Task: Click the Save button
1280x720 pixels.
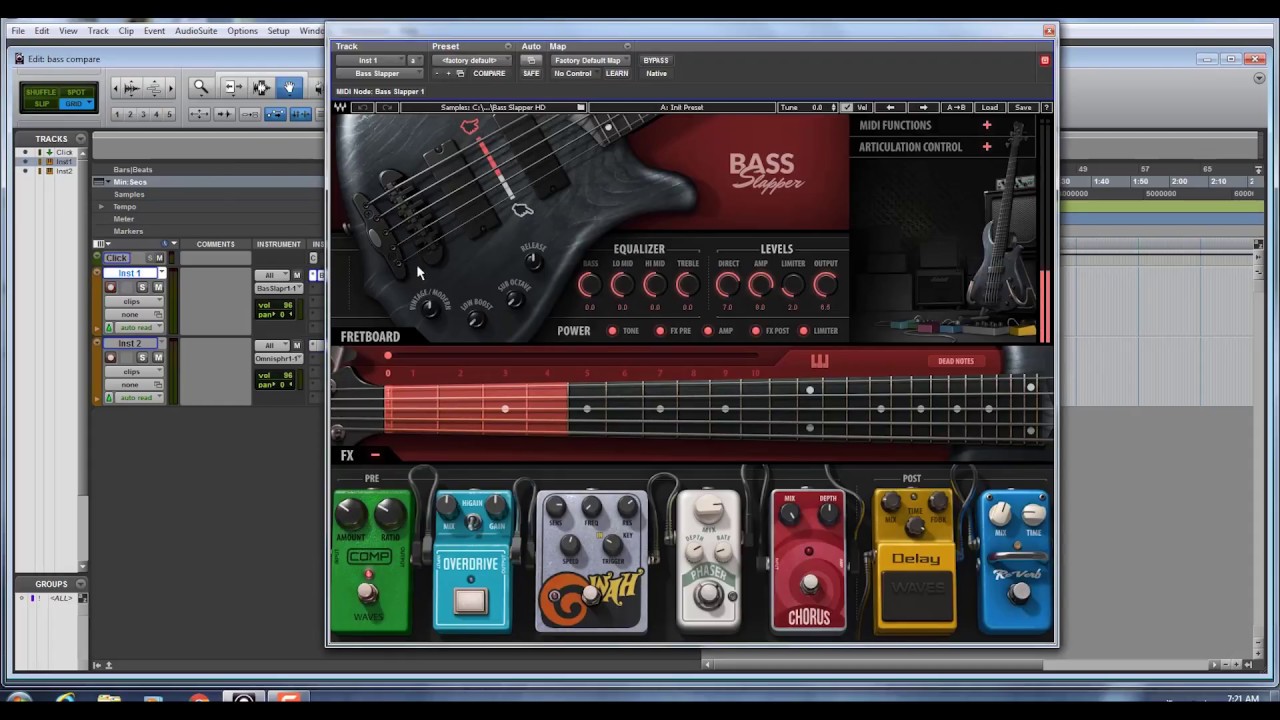Action: pyautogui.click(x=1022, y=107)
